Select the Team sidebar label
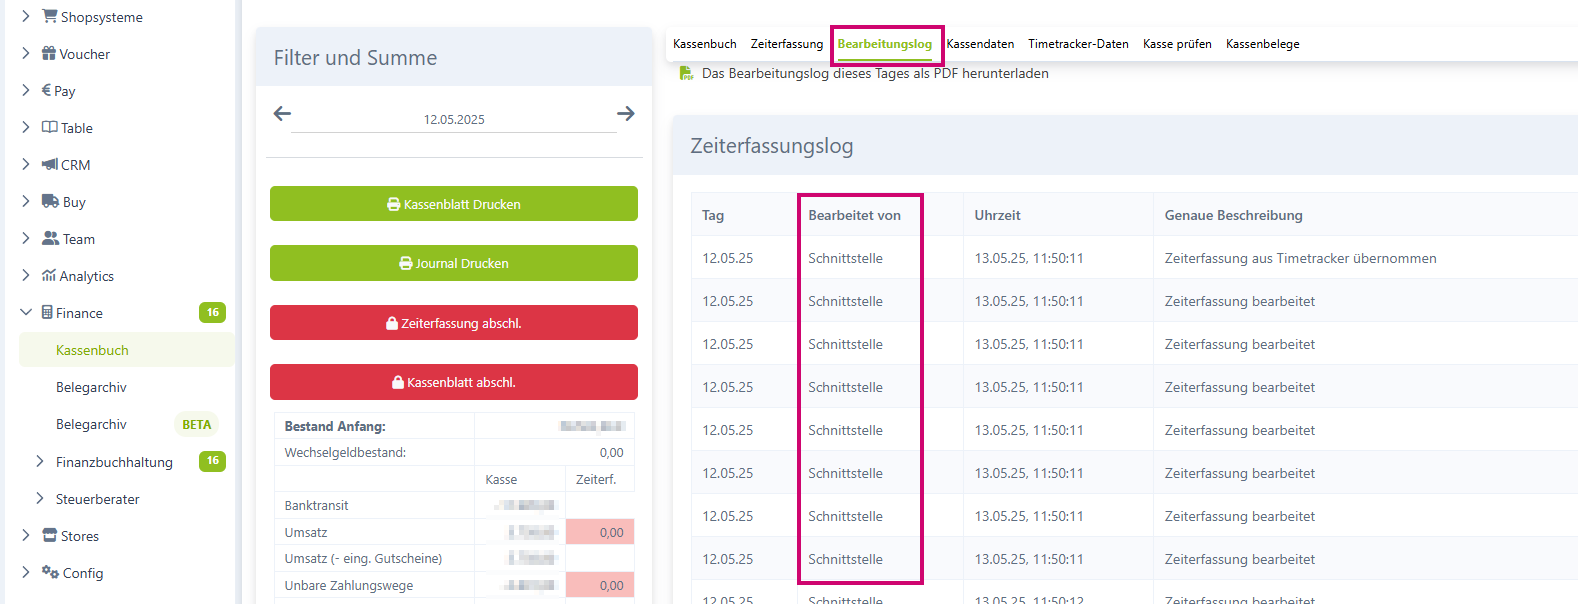 click(x=79, y=239)
